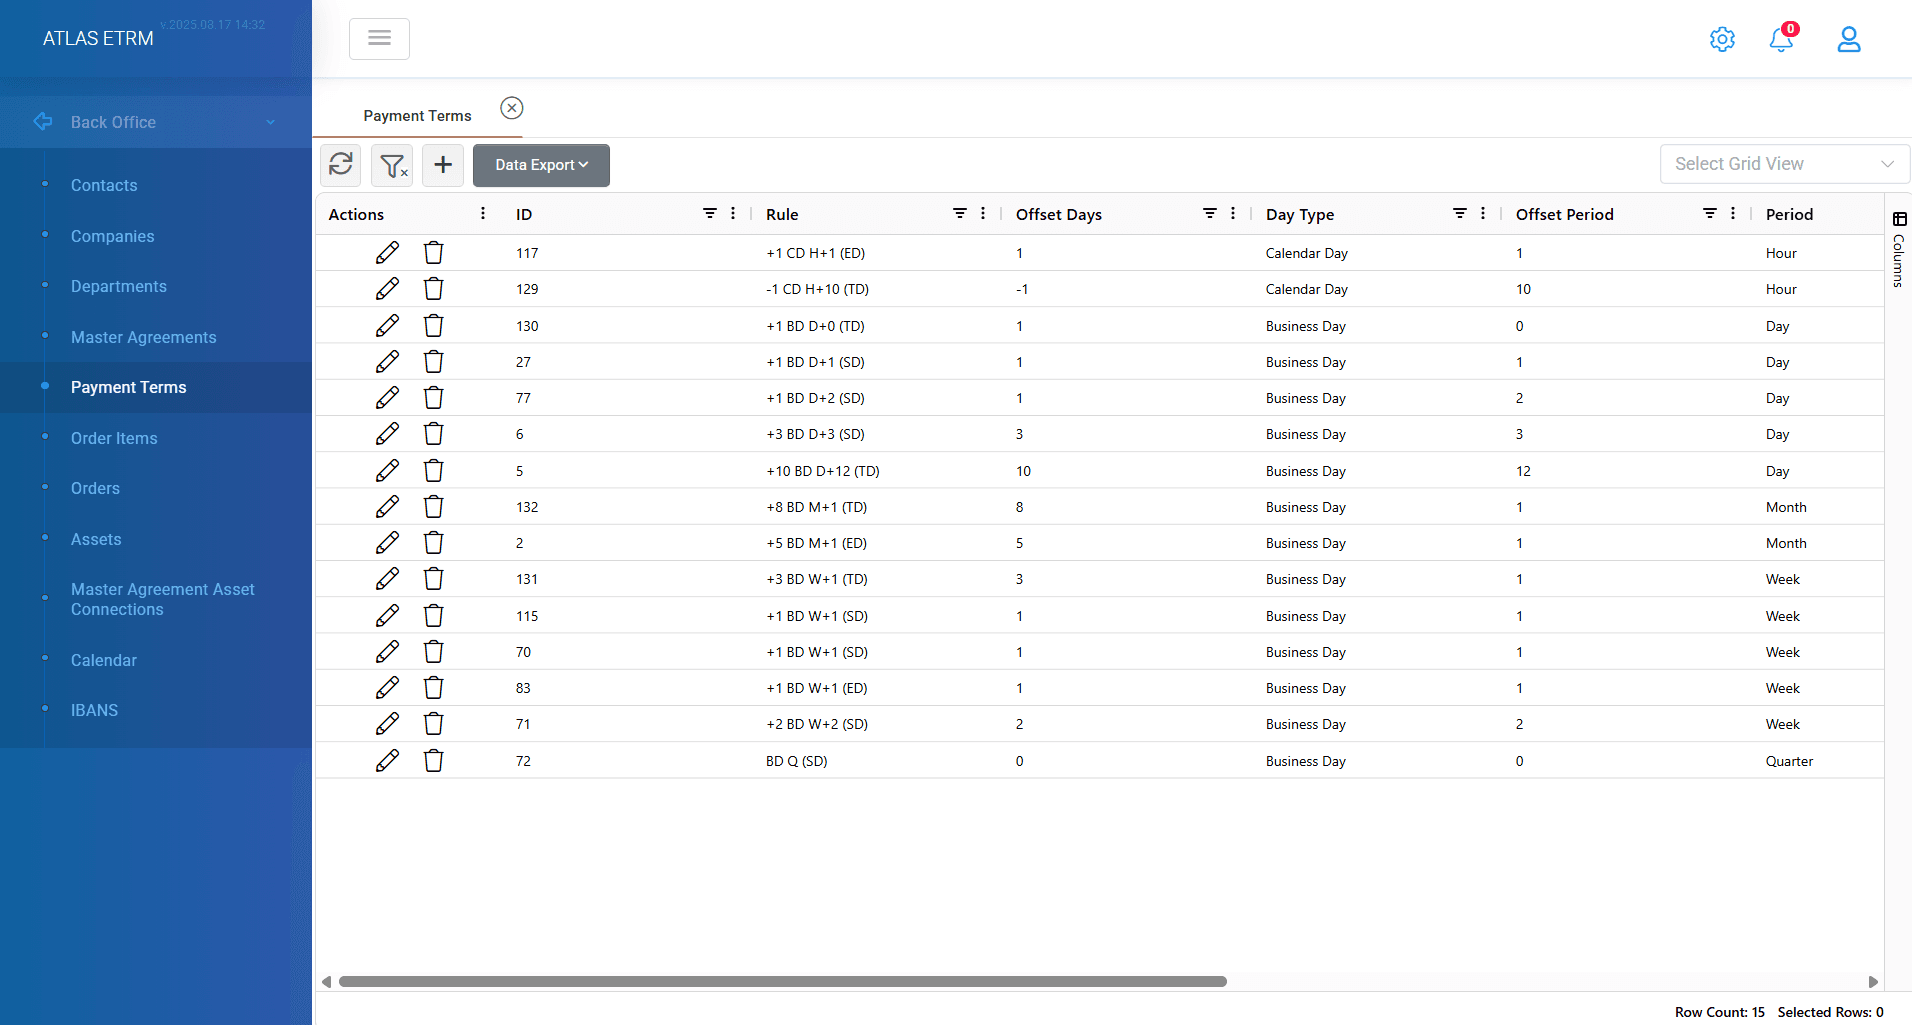Open the settings gear in header
Viewport: 1912px width, 1025px height.
click(x=1722, y=39)
